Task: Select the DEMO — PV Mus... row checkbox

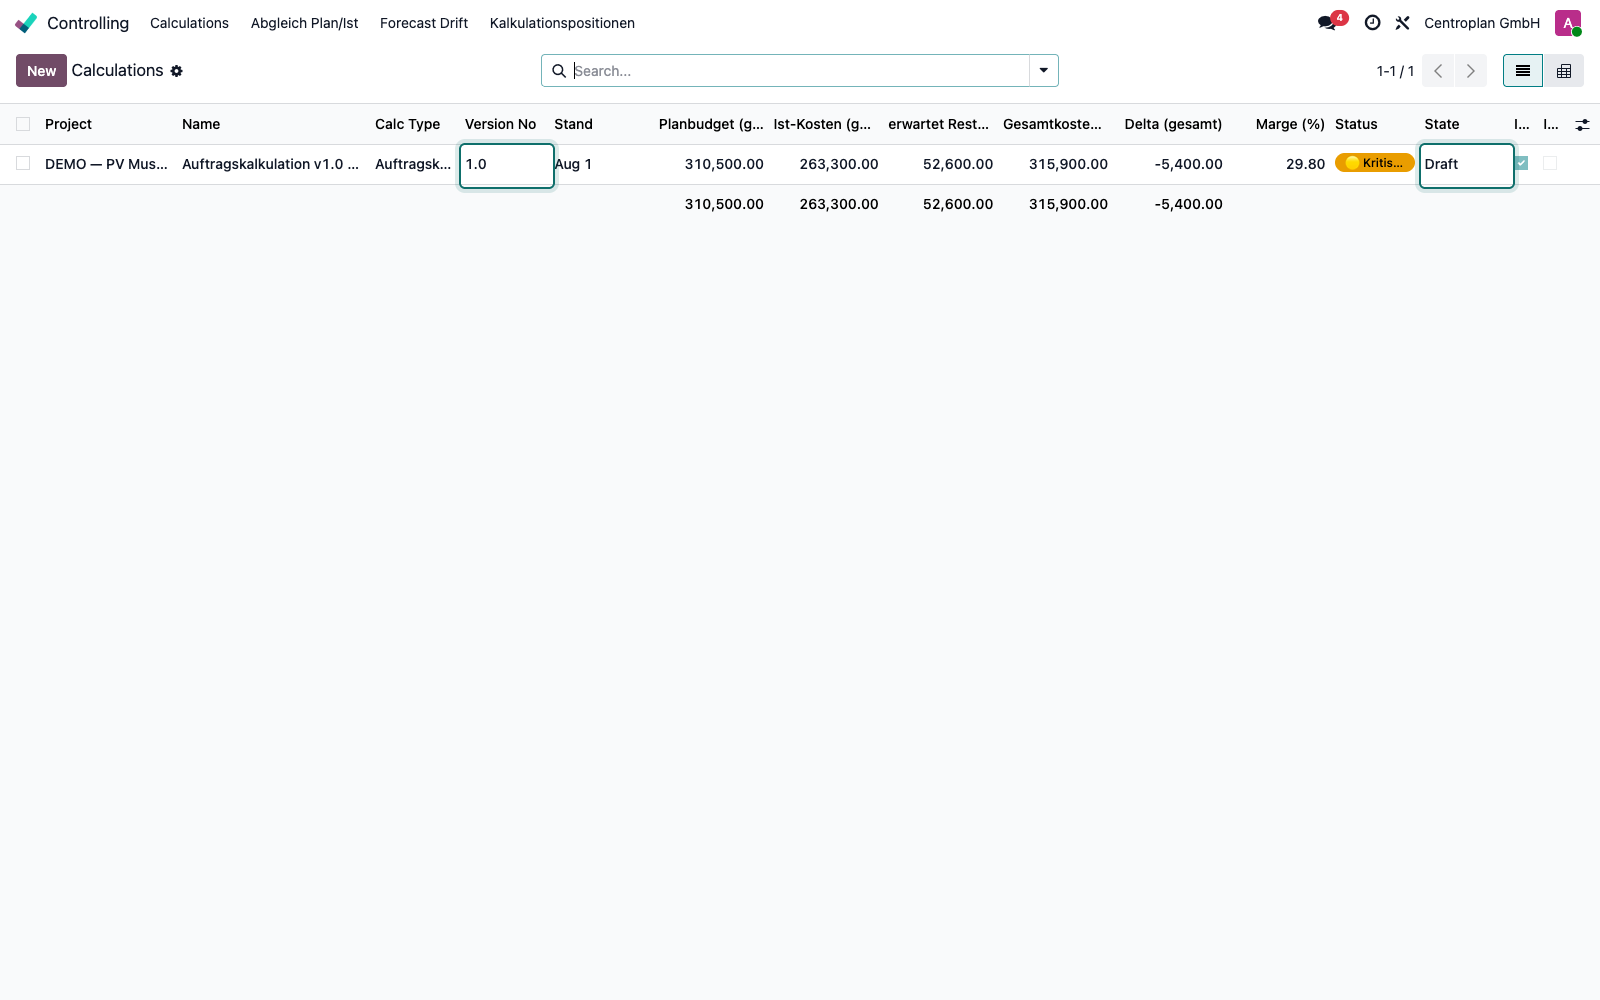Action: tap(23, 163)
